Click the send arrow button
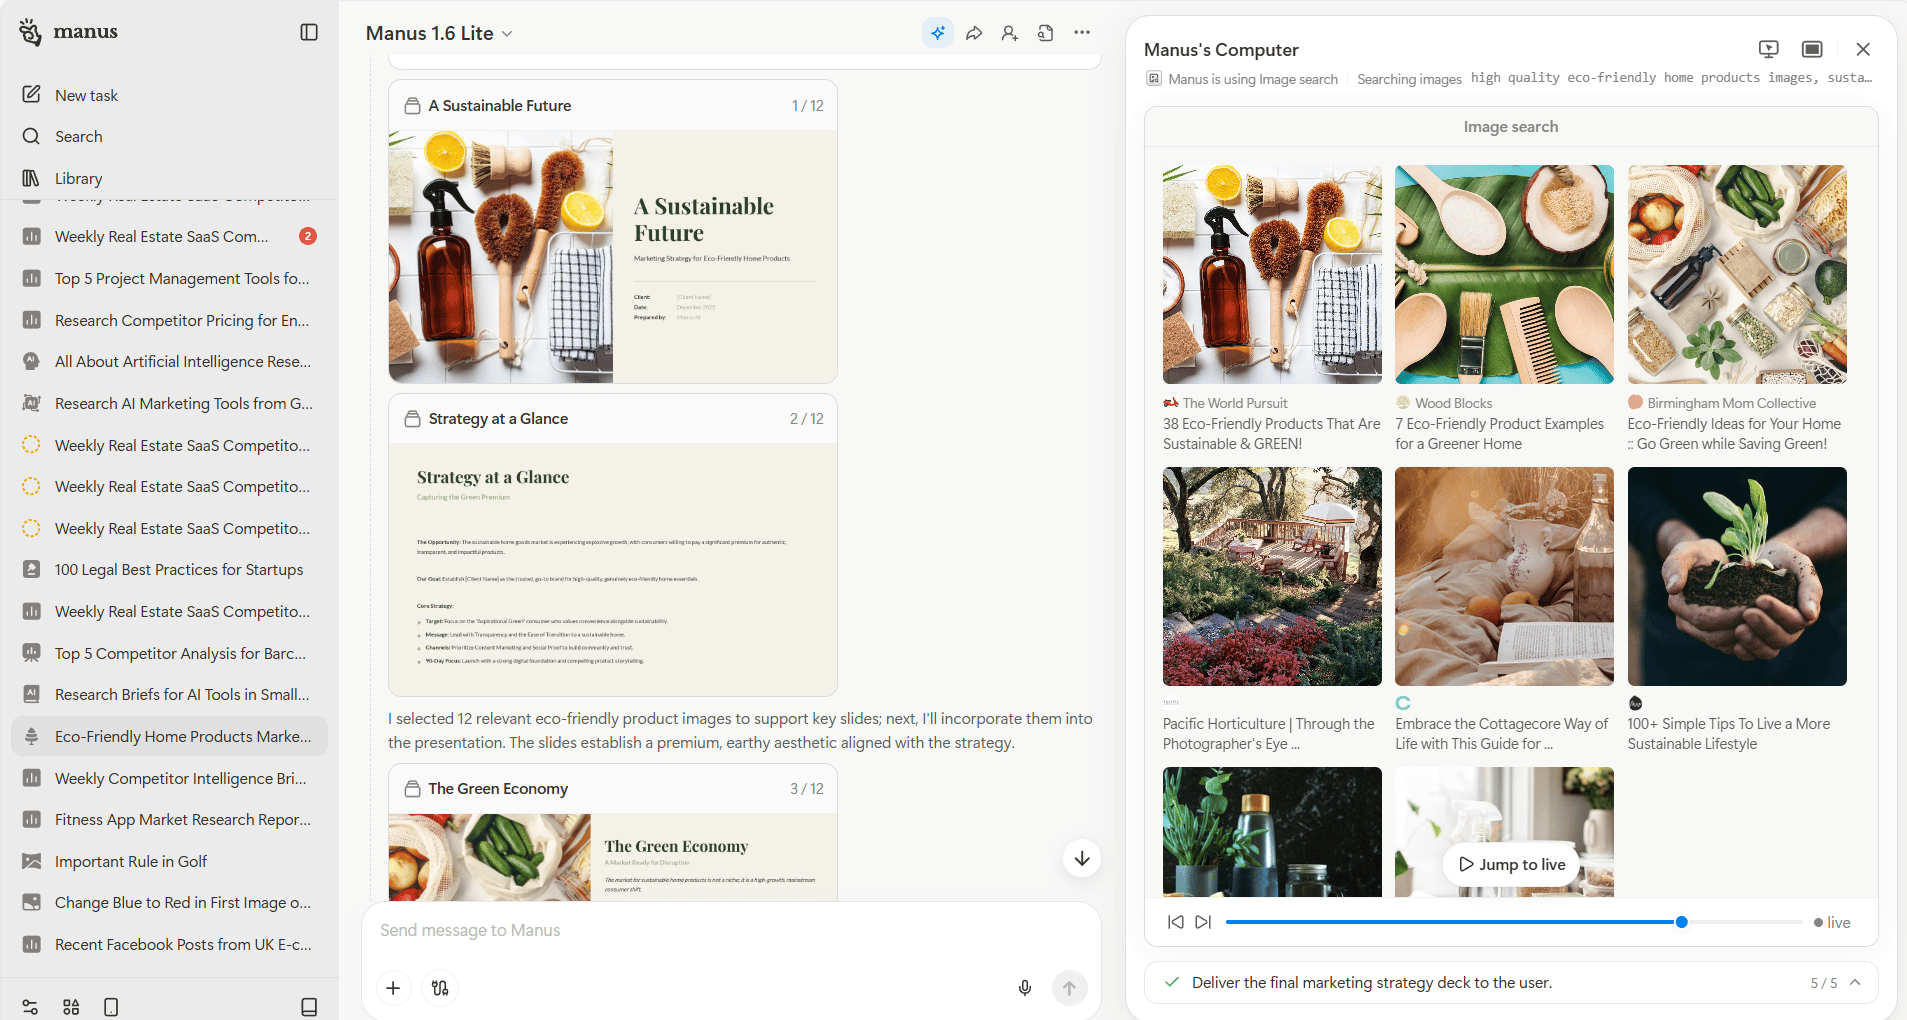The image size is (1907, 1020). [x=1069, y=988]
